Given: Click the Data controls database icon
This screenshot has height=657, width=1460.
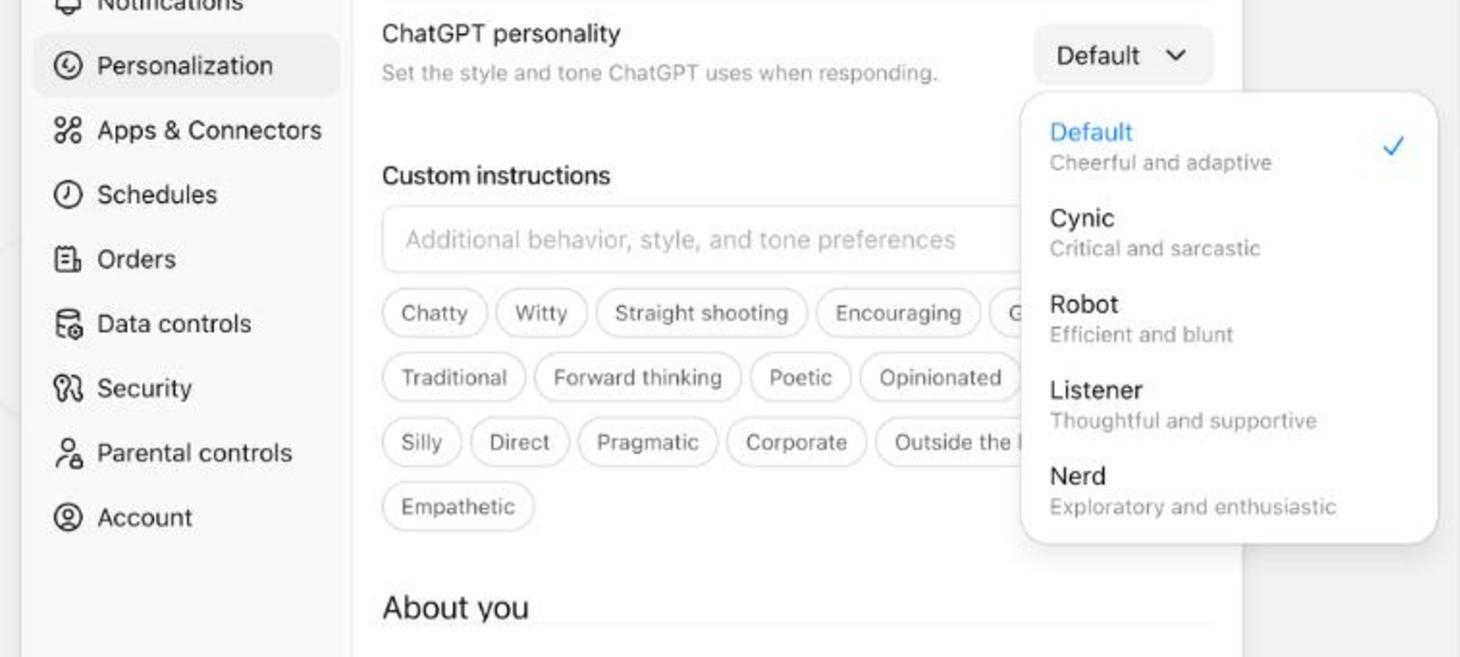Looking at the screenshot, I should point(68,324).
